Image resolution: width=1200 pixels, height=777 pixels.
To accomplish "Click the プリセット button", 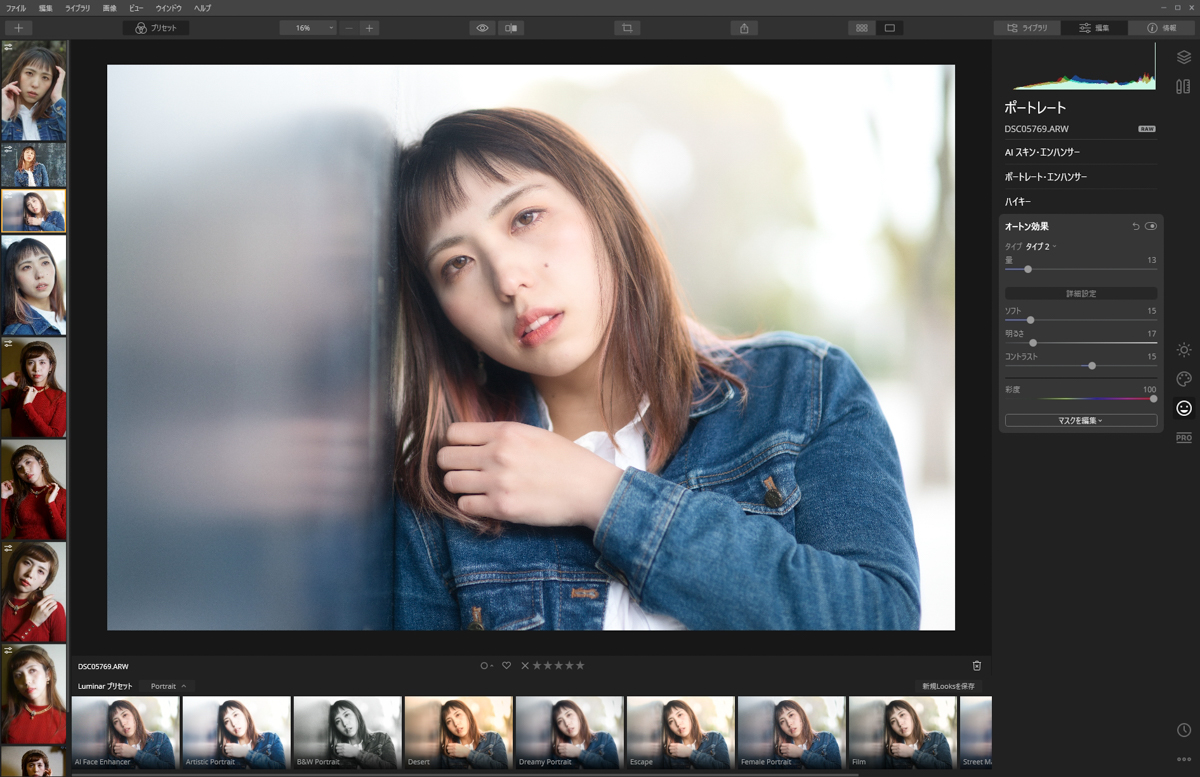I will 156,28.
